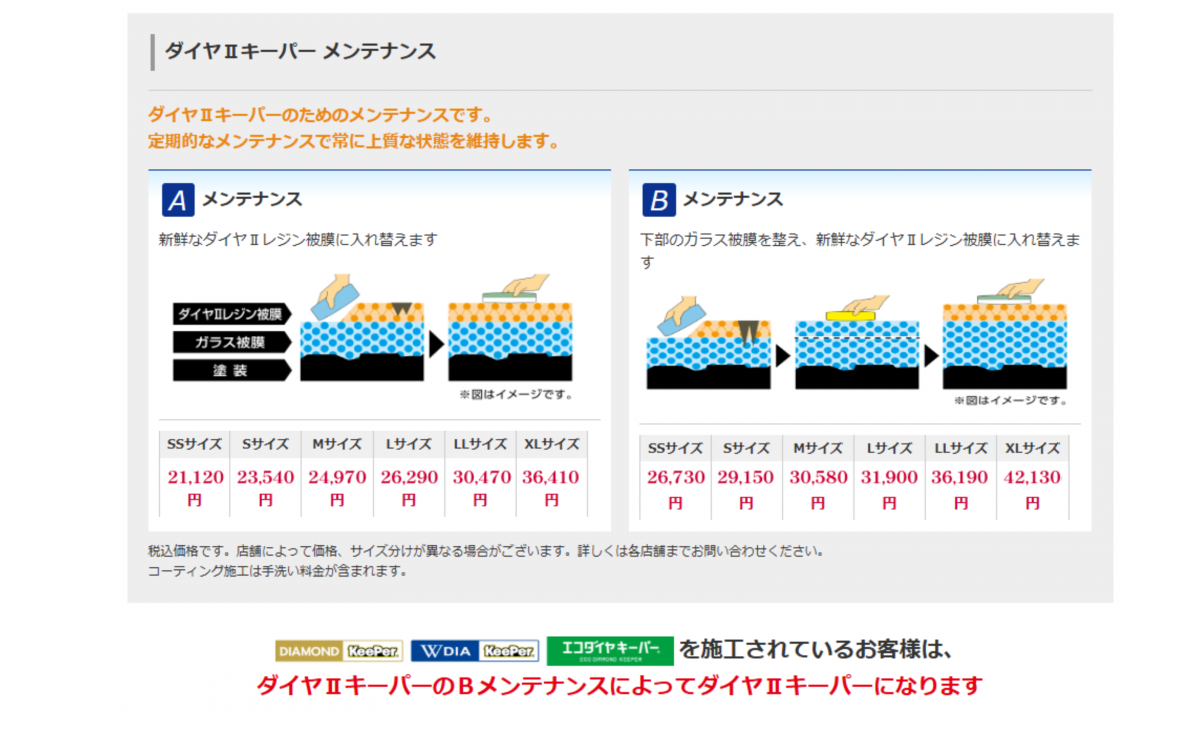
Task: Click A diagram's ※図はイメージです caption
Action: pyautogui.click(x=516, y=395)
